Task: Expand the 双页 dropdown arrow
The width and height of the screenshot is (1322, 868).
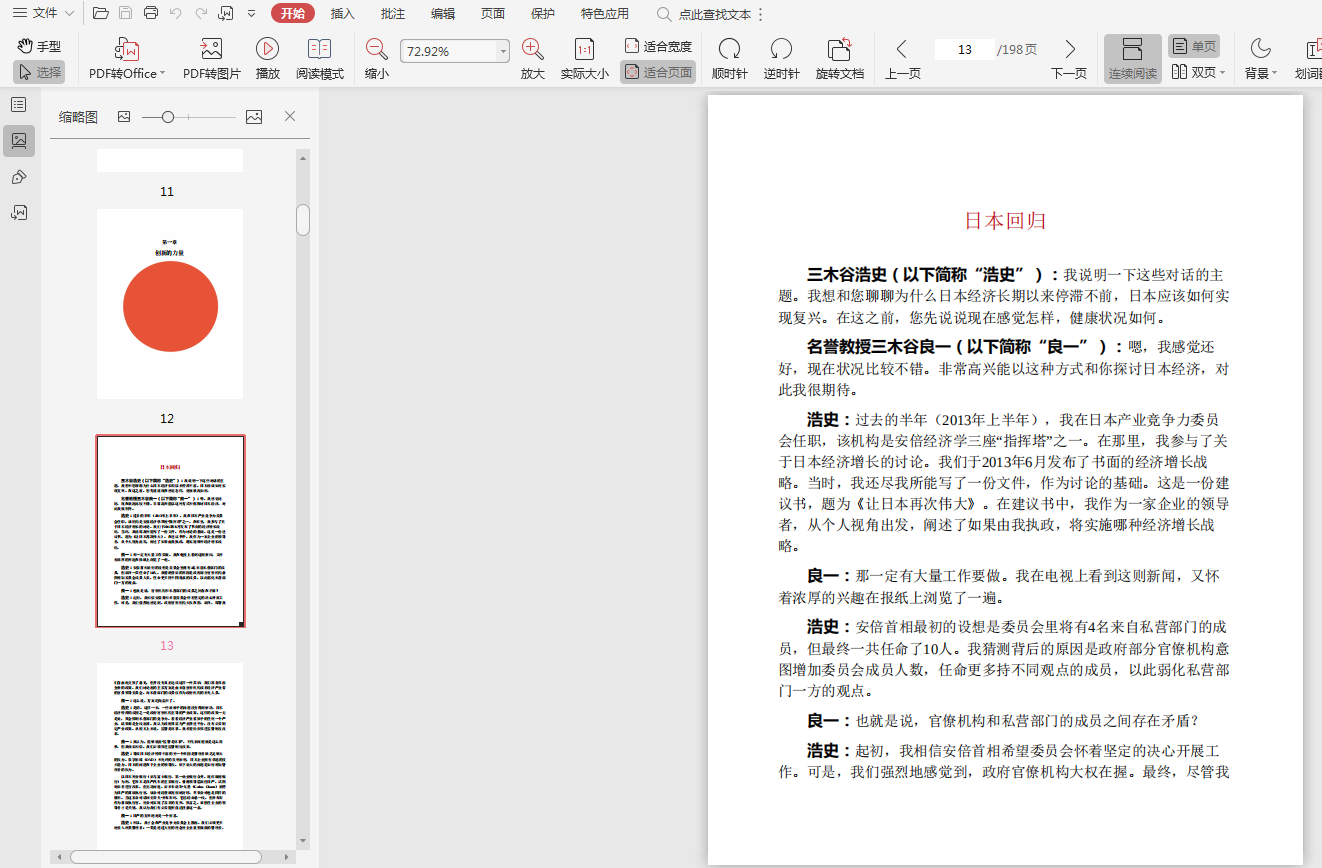Action: pos(1222,73)
